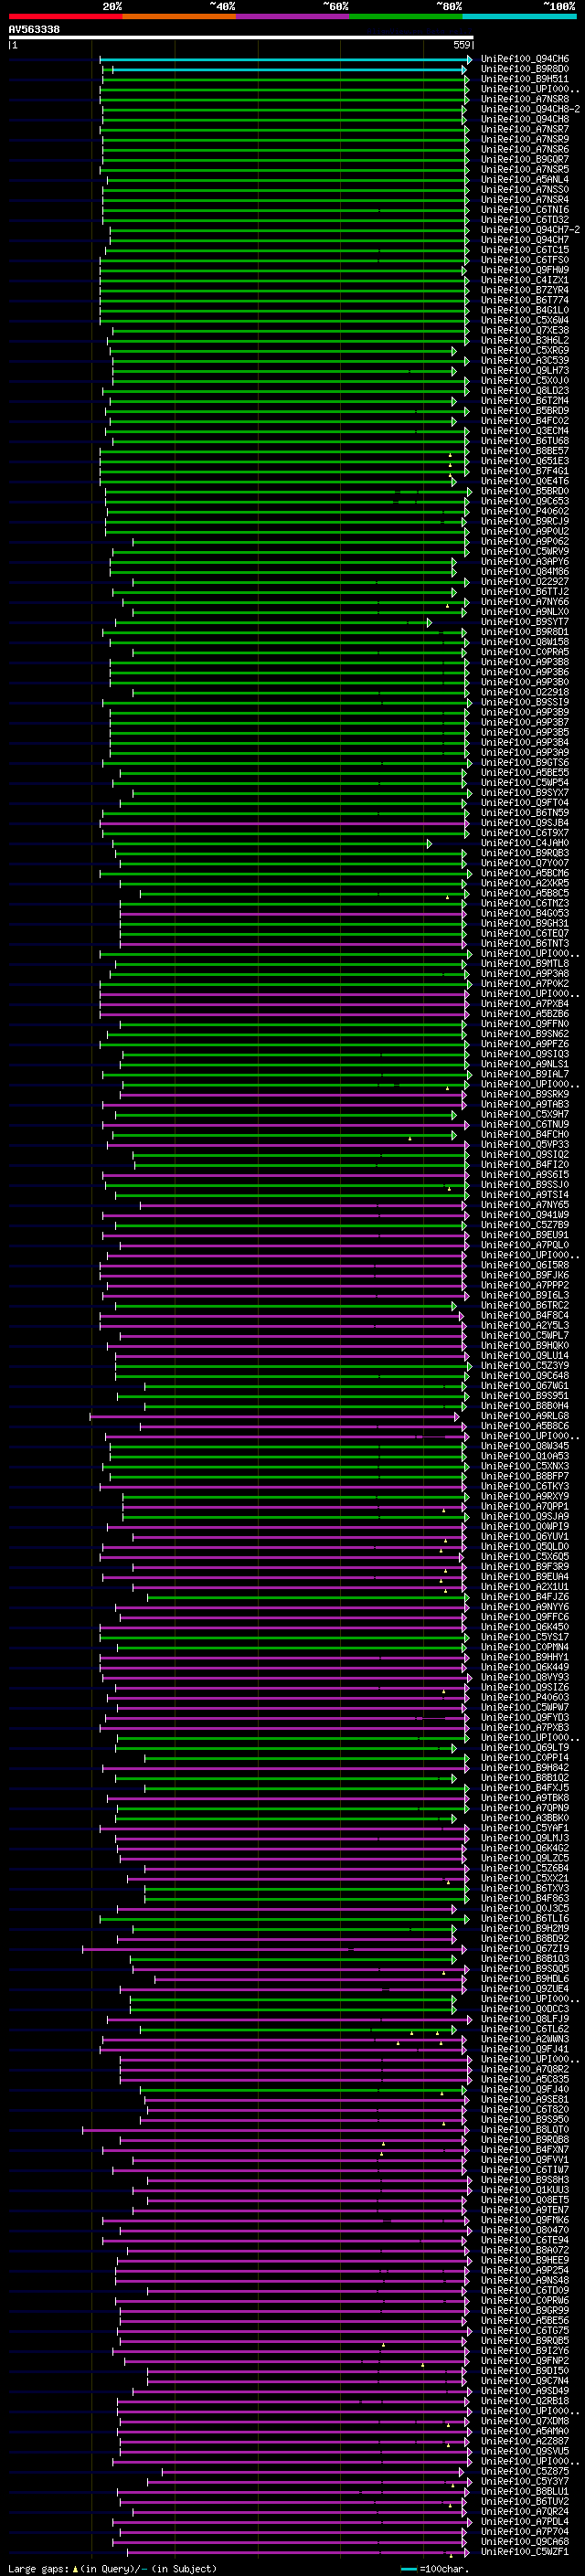The image size is (585, 2576).
Task: Open label UniRef100_C5WZF1
Action: pos(525,2551)
